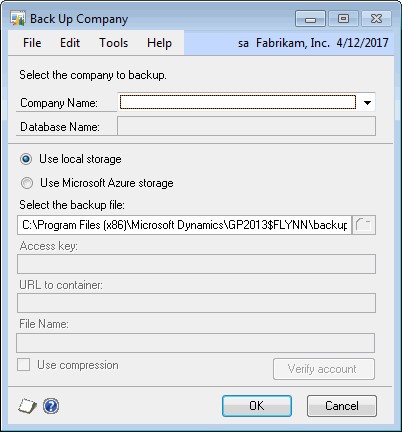402x432 pixels.
Task: Click the Access key field
Action: pos(196,264)
